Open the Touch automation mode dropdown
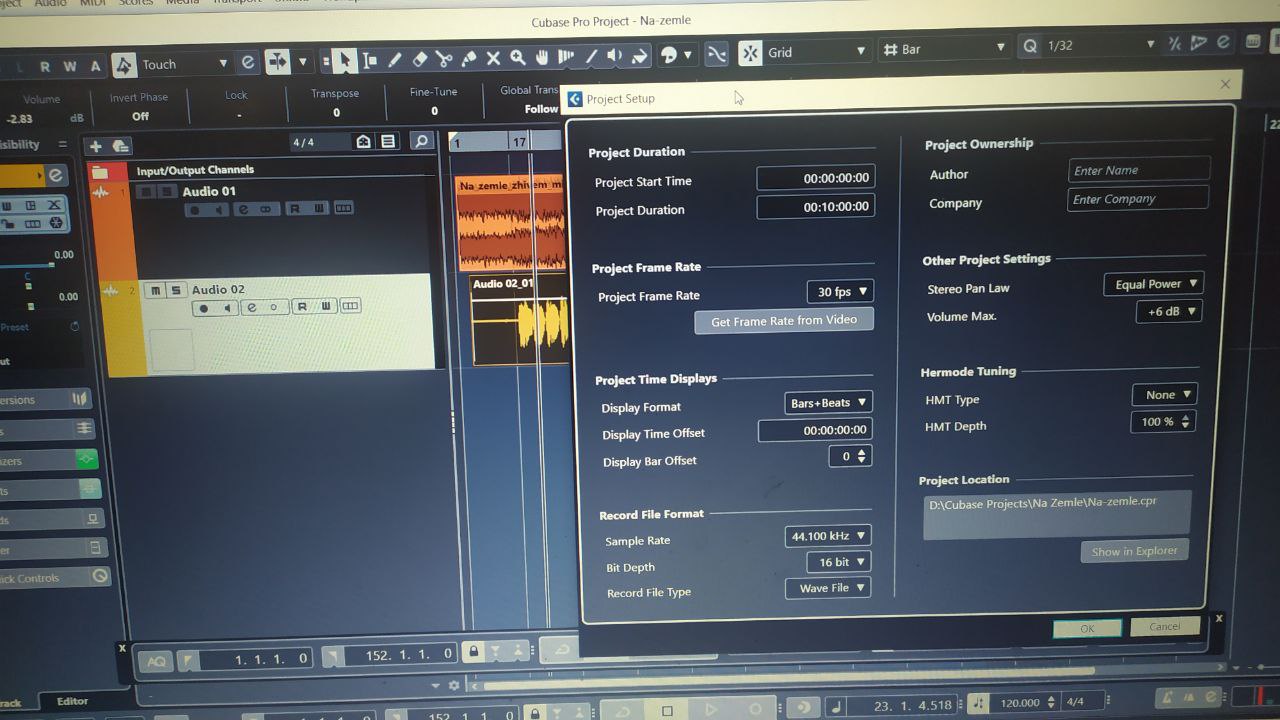Screen dimensions: 1280x720 [x=185, y=64]
